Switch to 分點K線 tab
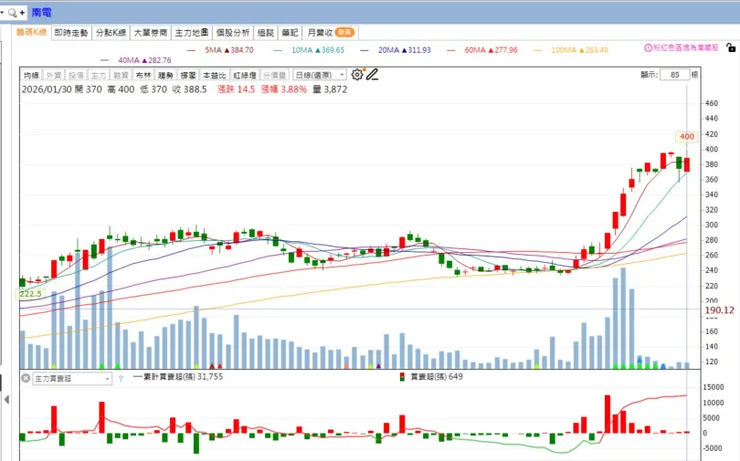Screen dimensions: 740x461 (111, 33)
